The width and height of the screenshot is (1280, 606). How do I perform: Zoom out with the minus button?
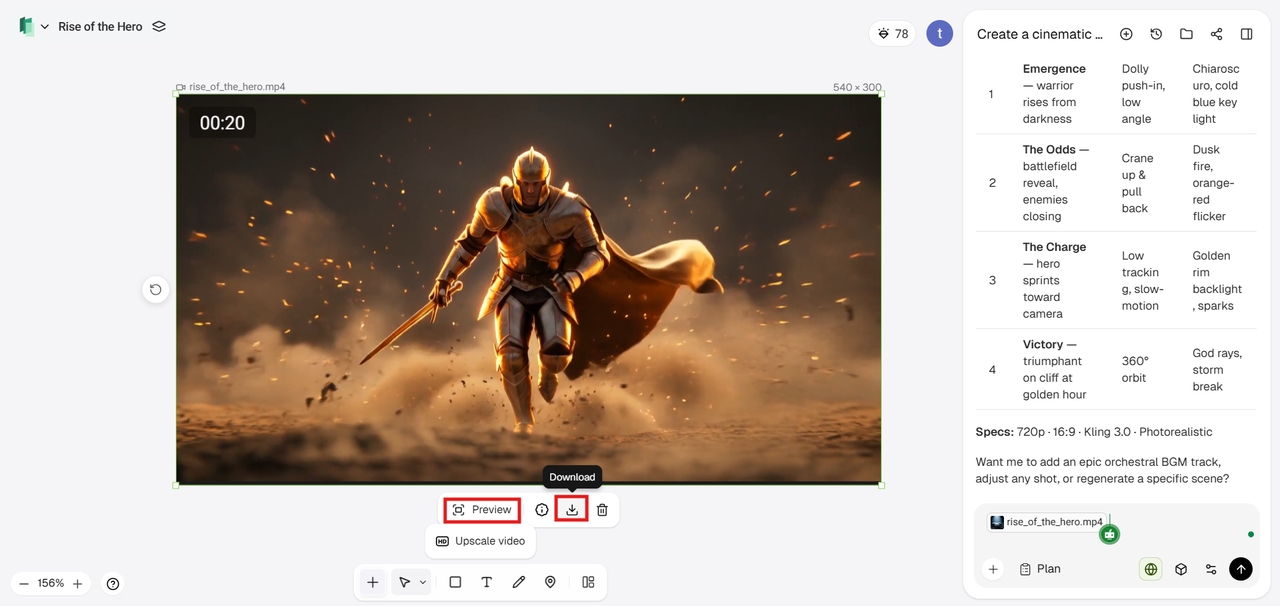coord(24,583)
